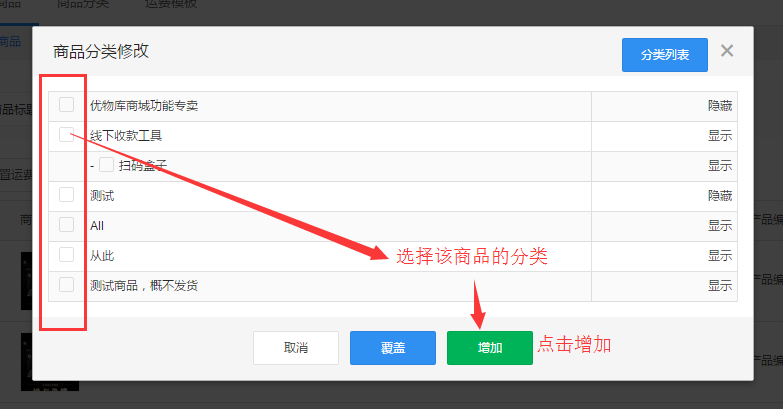Check the 优物库商城功能专卖 category checkbox
Screen dimensions: 783x409
66,105
